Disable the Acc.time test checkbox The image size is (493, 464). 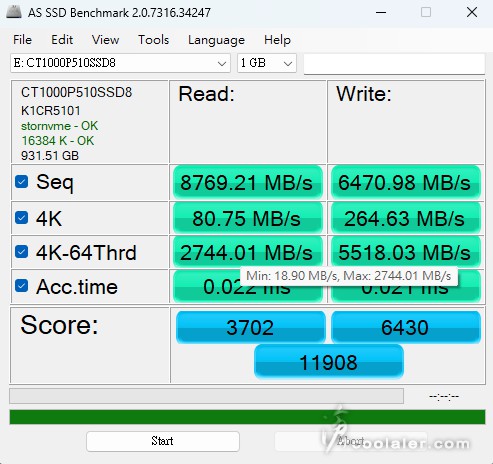22,286
